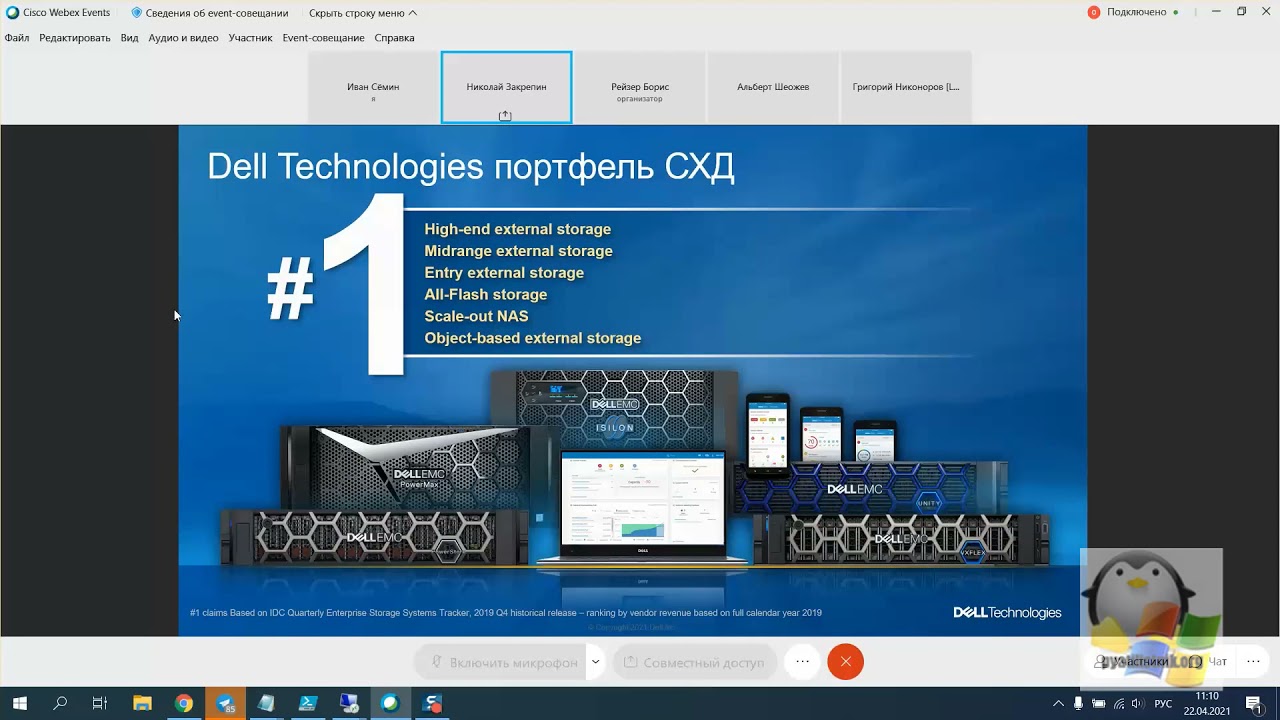Expand the microphone options arrow
Screen dimensions: 1280x720
tap(595, 662)
